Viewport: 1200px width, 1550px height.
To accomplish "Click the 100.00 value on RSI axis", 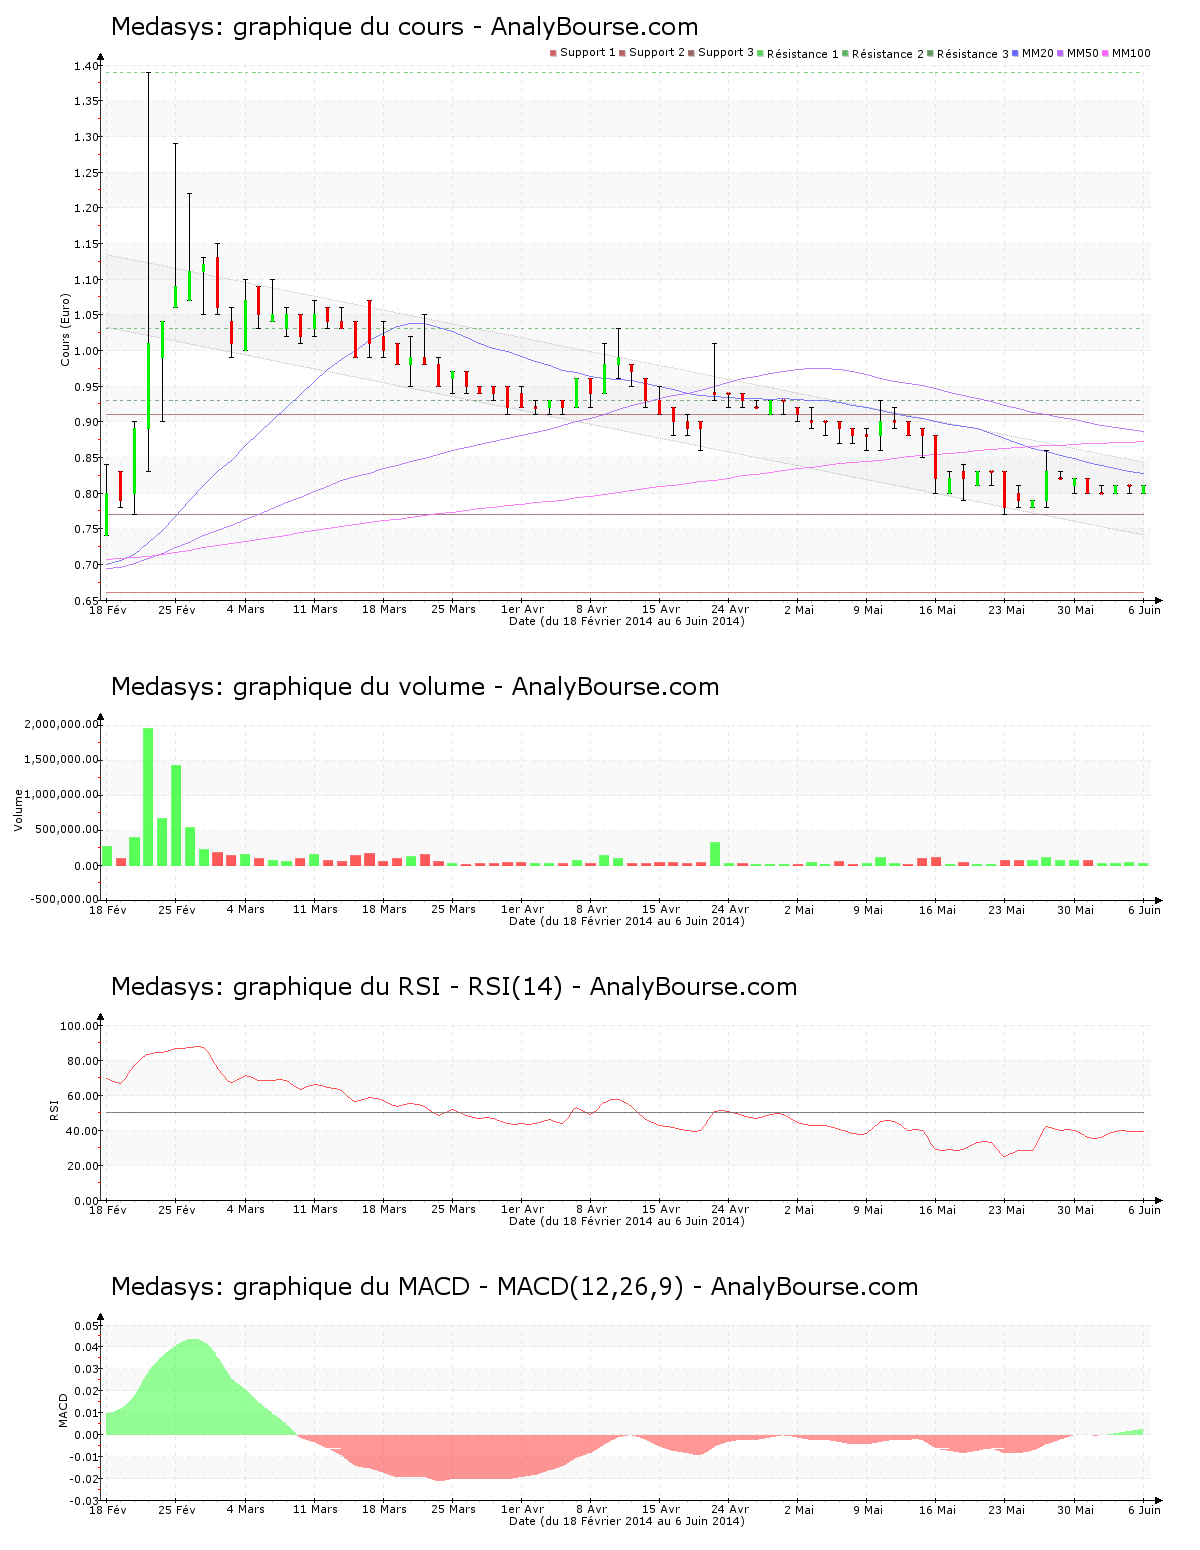I will (x=79, y=1026).
